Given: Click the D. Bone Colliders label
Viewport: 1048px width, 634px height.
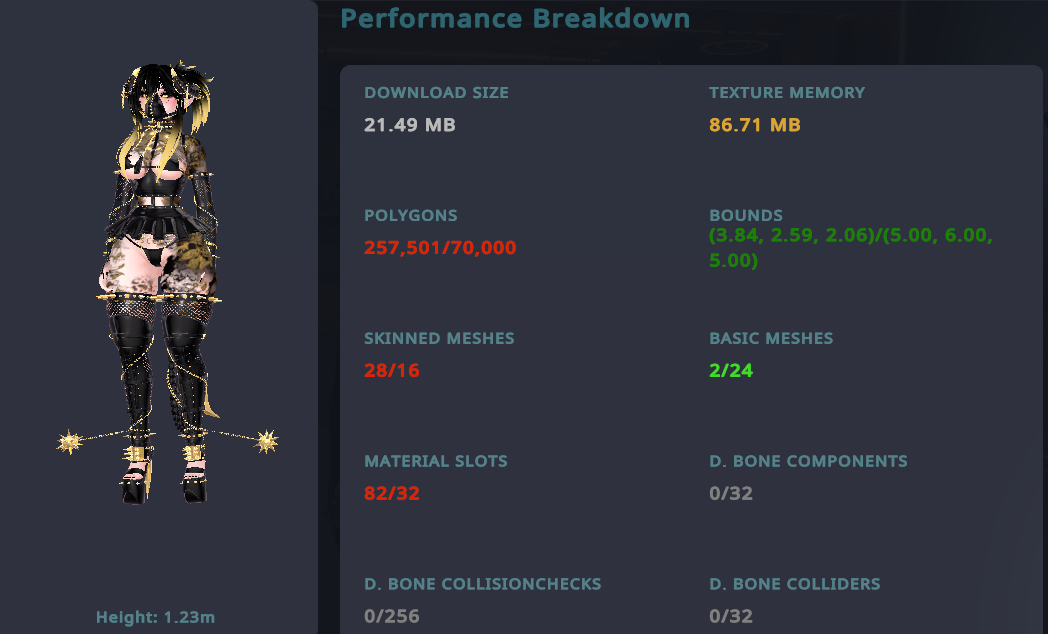Looking at the screenshot, I should tap(795, 583).
